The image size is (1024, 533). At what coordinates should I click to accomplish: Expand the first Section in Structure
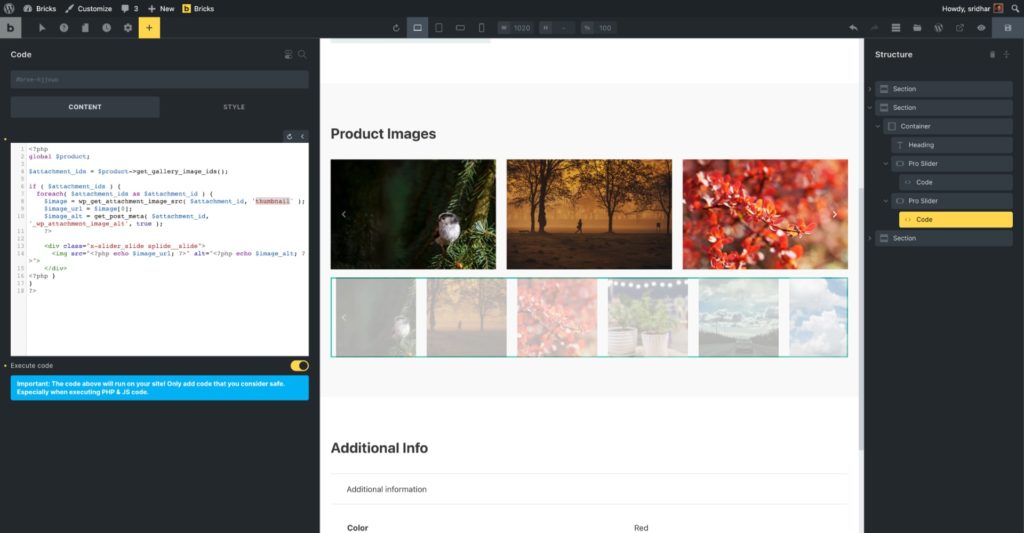pyautogui.click(x=870, y=89)
